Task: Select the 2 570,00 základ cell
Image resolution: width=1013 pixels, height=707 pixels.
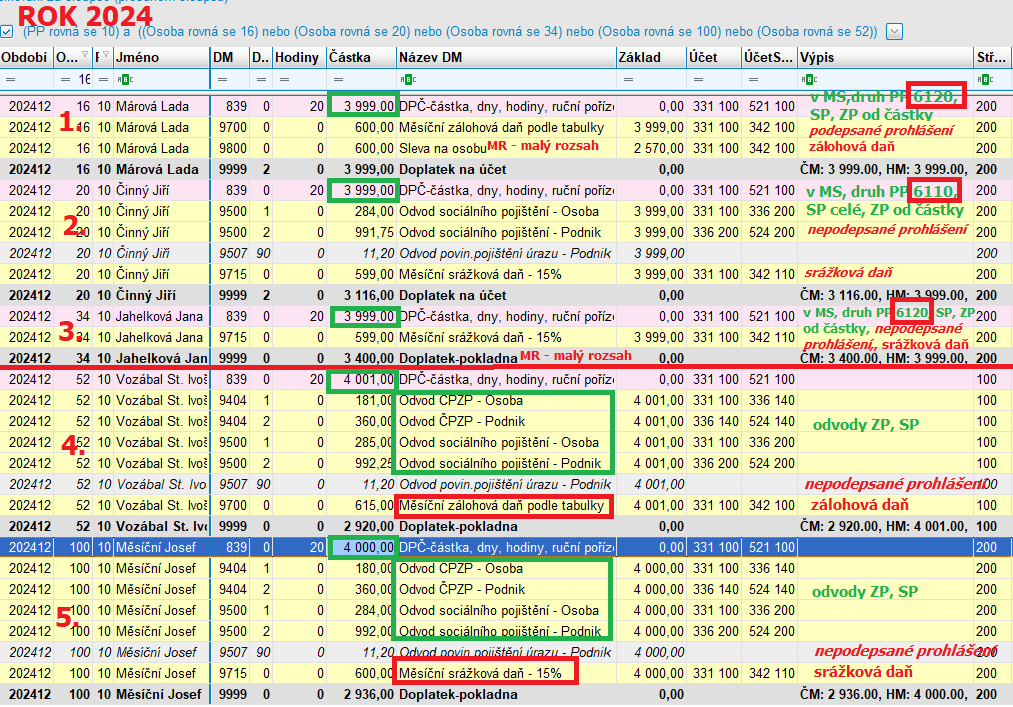Action: pyautogui.click(x=651, y=148)
